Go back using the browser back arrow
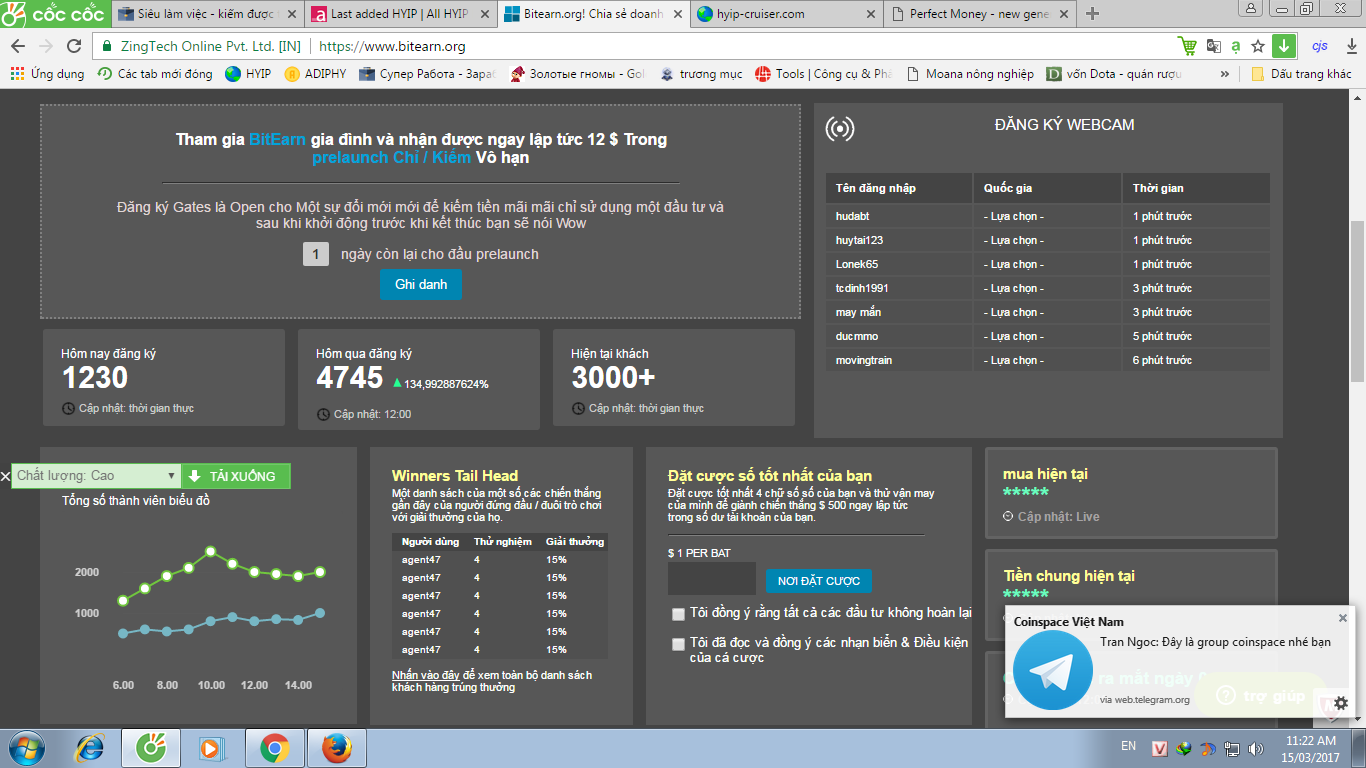This screenshot has height=768, width=1366. pos(18,46)
